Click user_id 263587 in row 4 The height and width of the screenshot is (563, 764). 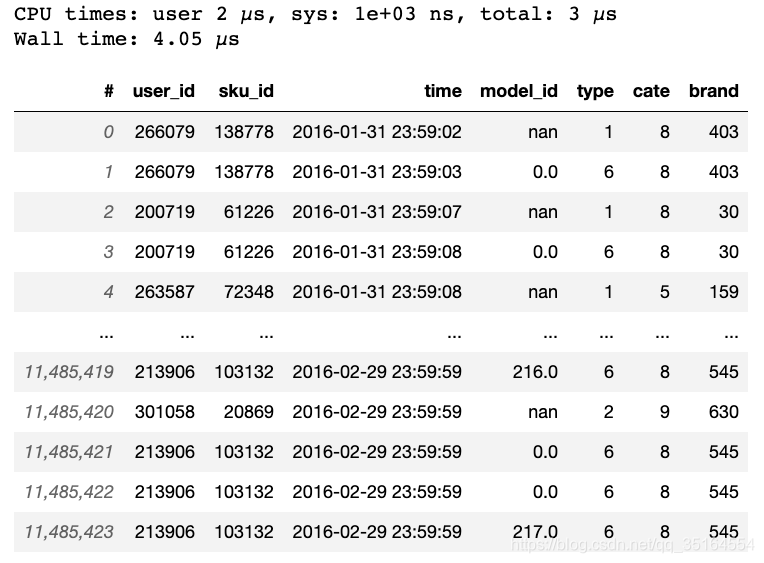click(x=165, y=292)
